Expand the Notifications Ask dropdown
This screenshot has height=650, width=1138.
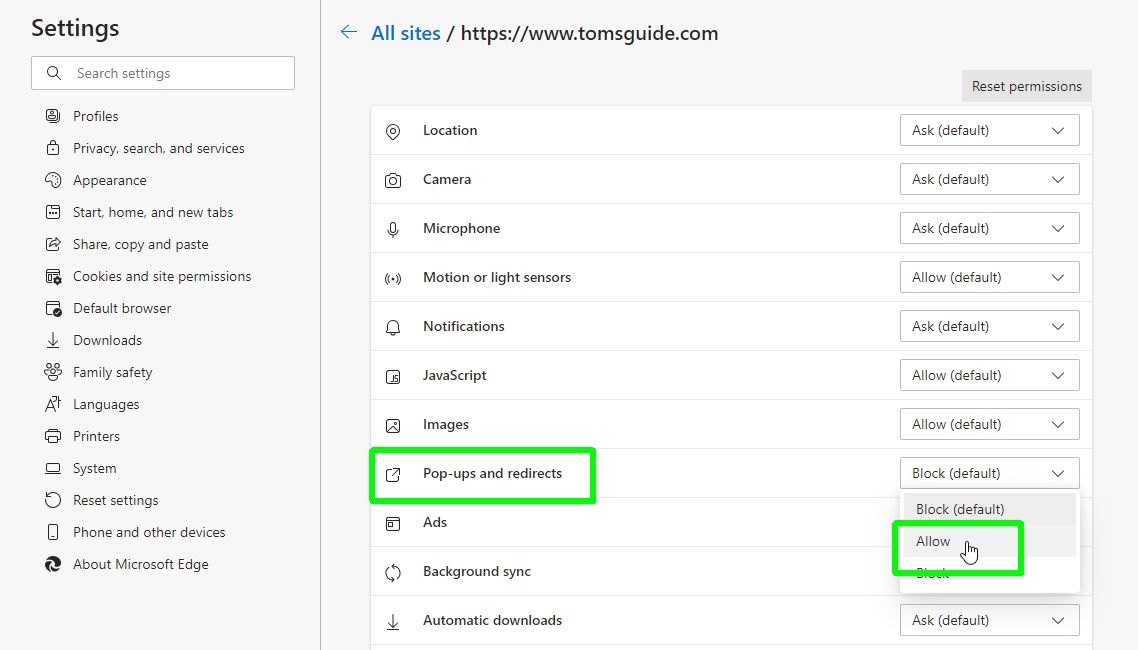[x=989, y=326]
